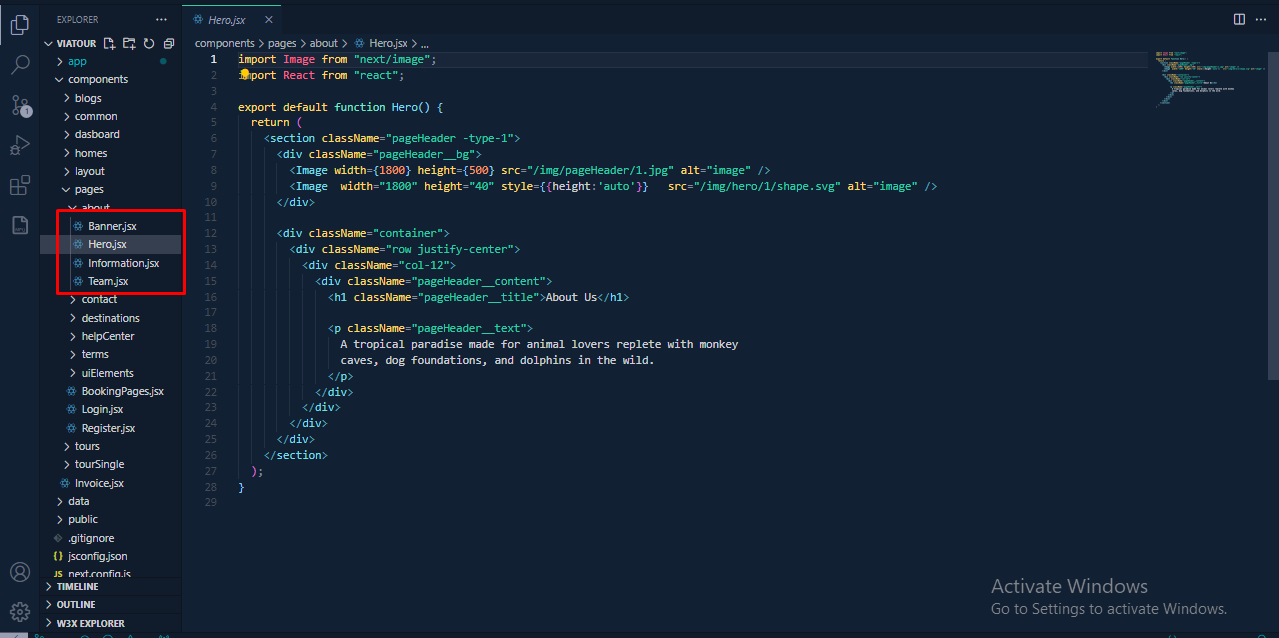
Task: Open the Extensions view
Action: (x=19, y=186)
